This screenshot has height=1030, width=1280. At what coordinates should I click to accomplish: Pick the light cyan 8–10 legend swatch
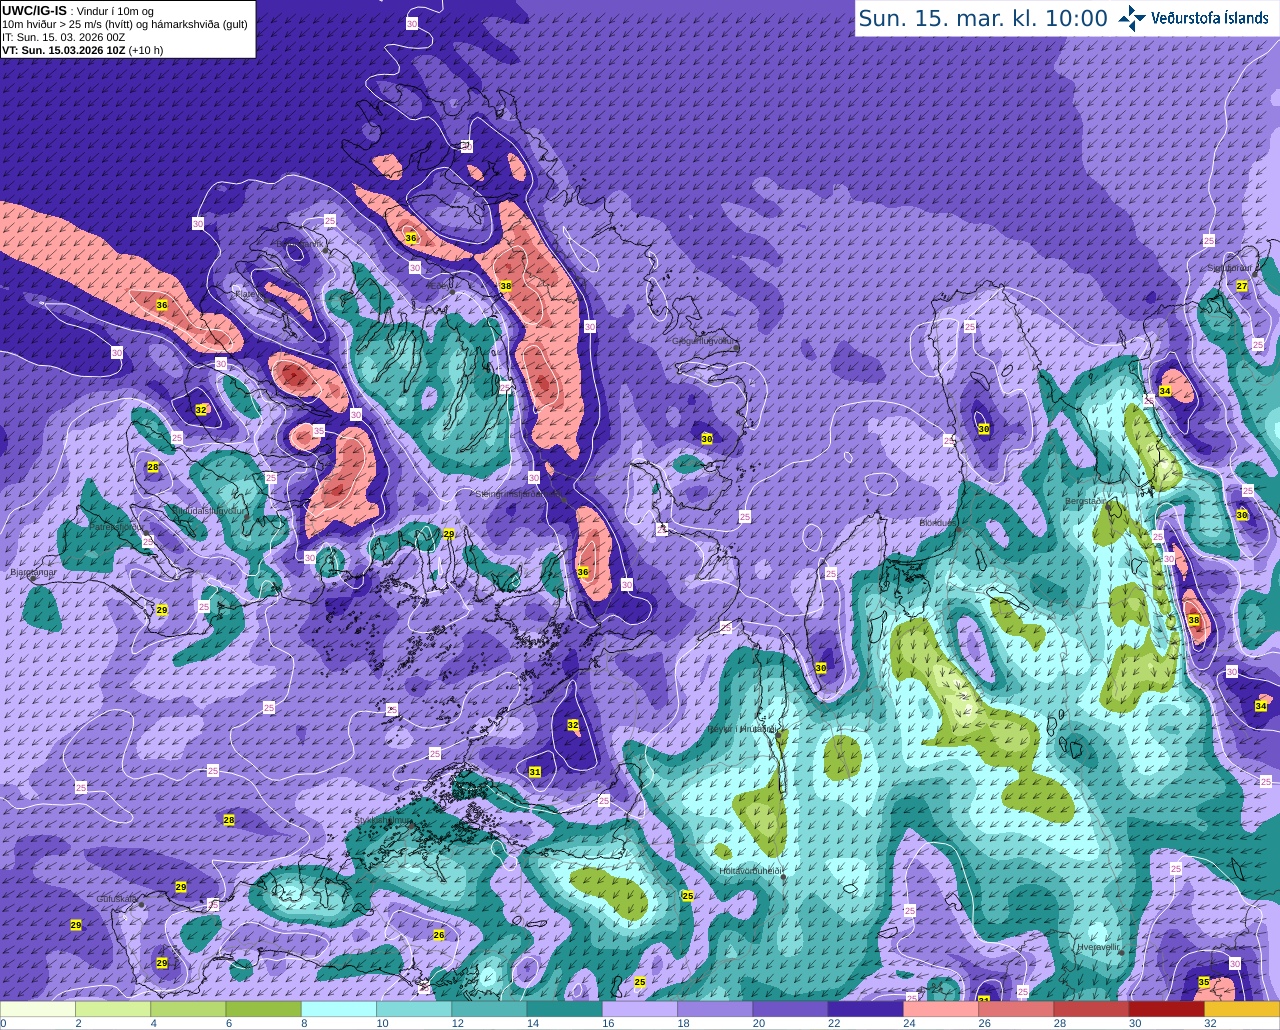point(339,1009)
